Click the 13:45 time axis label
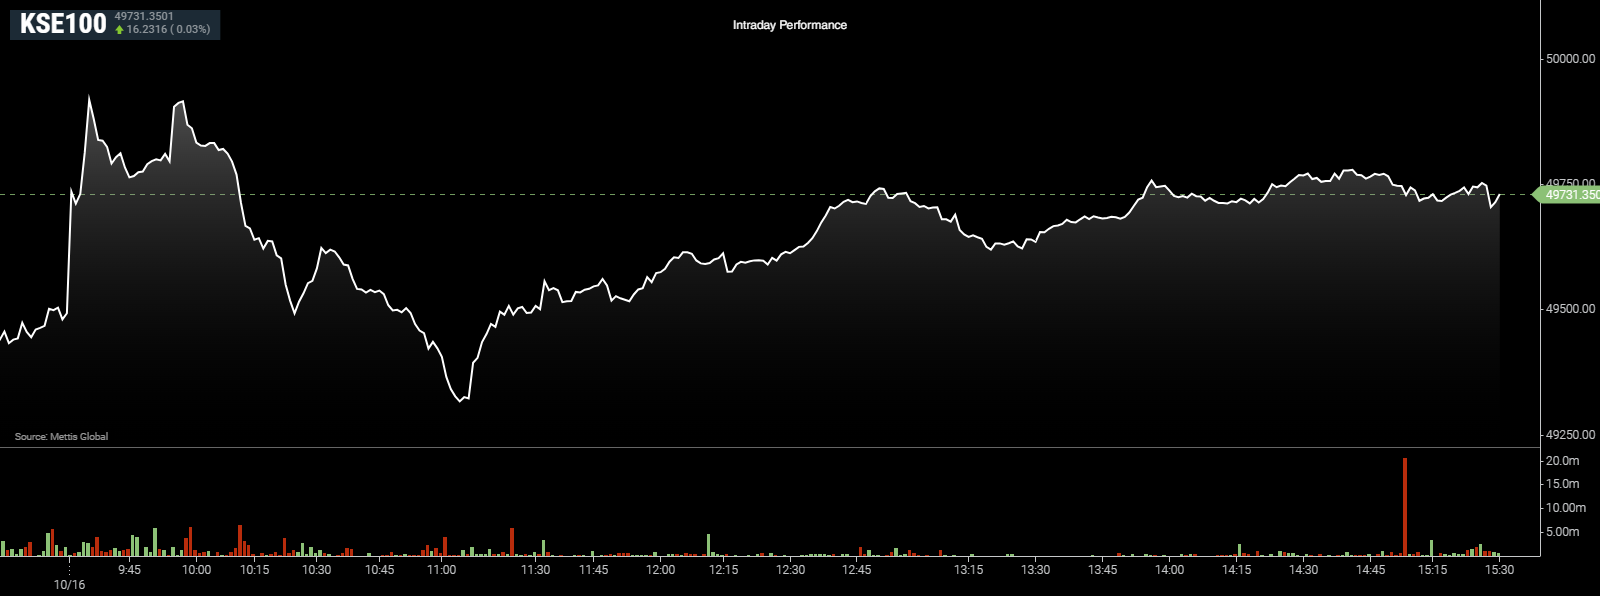Viewport: 1600px width, 596px height. click(1102, 570)
